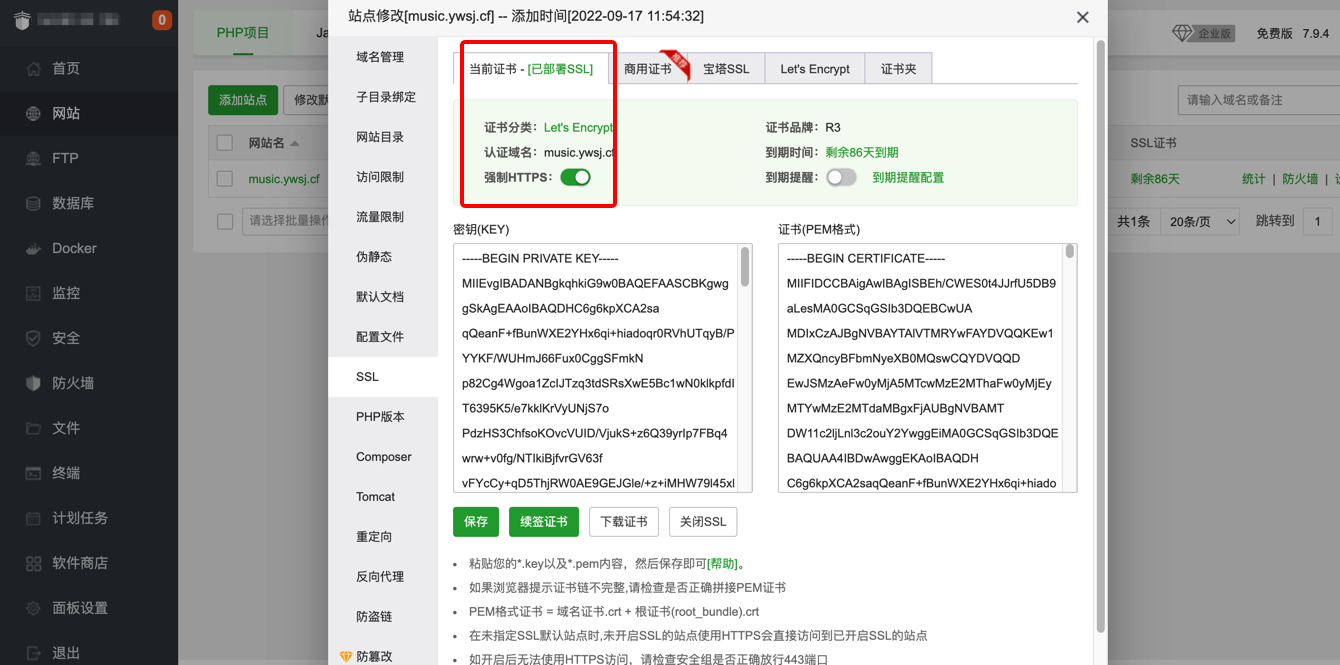Select the SSL item in the dialog menu
The image size is (1340, 665).
[383, 377]
